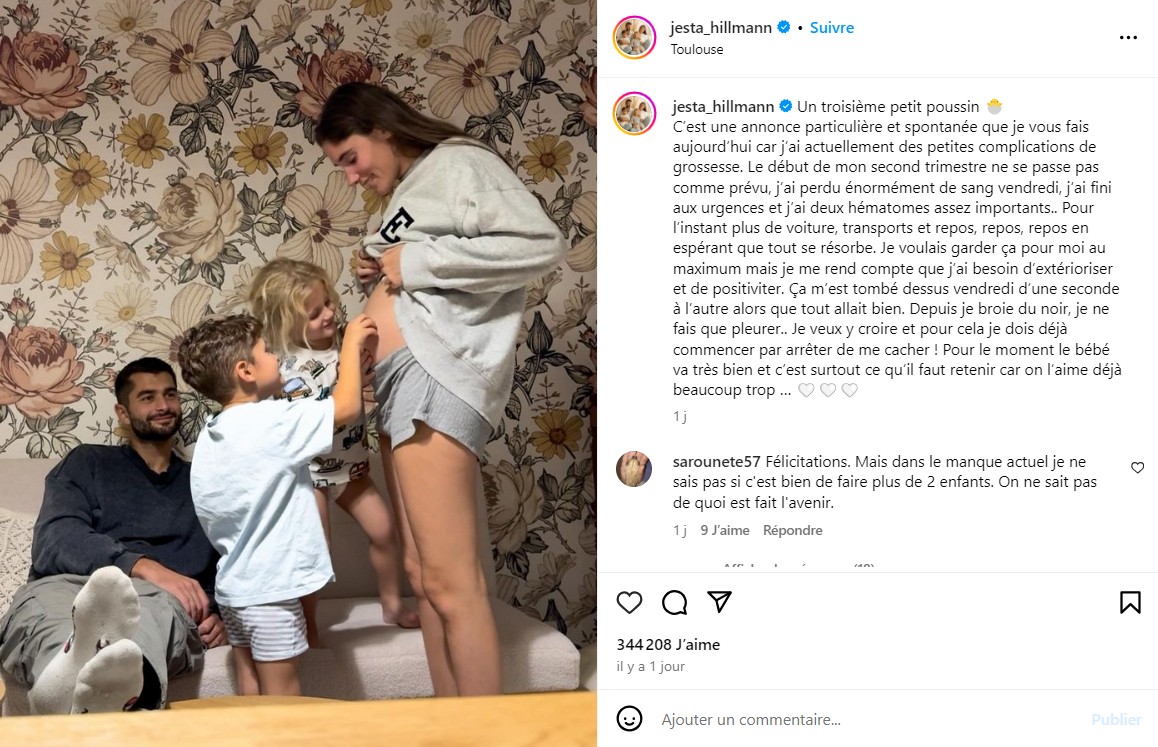Share post via paper plane icon

pyautogui.click(x=719, y=602)
